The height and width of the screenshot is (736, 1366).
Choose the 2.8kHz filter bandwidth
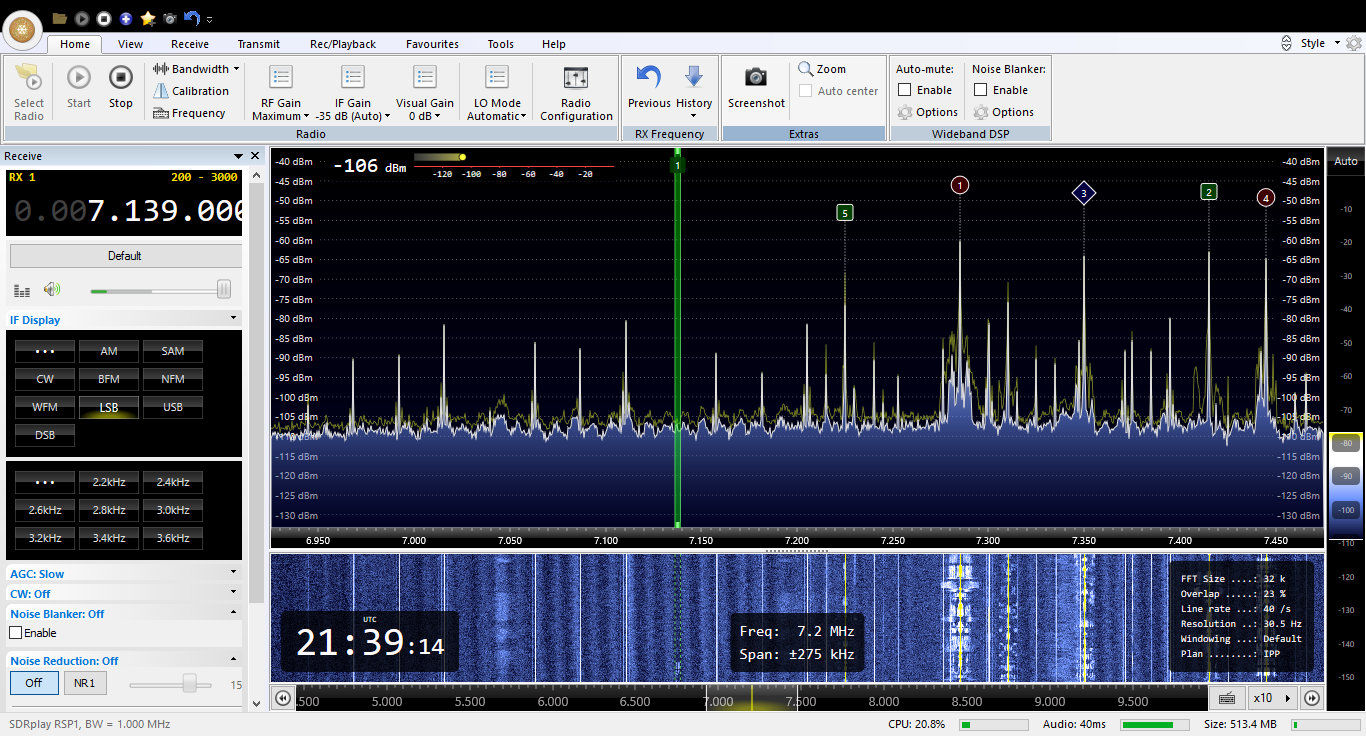click(x=109, y=510)
